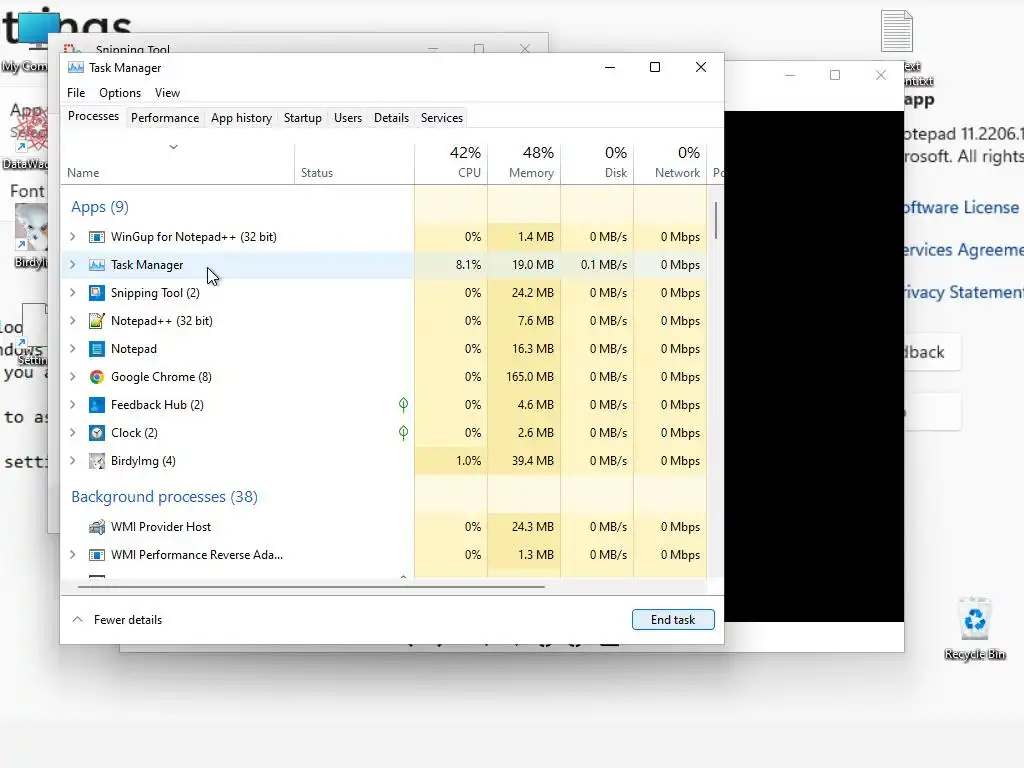1024x768 pixels.
Task: Switch to the Performance tab
Action: tap(165, 118)
